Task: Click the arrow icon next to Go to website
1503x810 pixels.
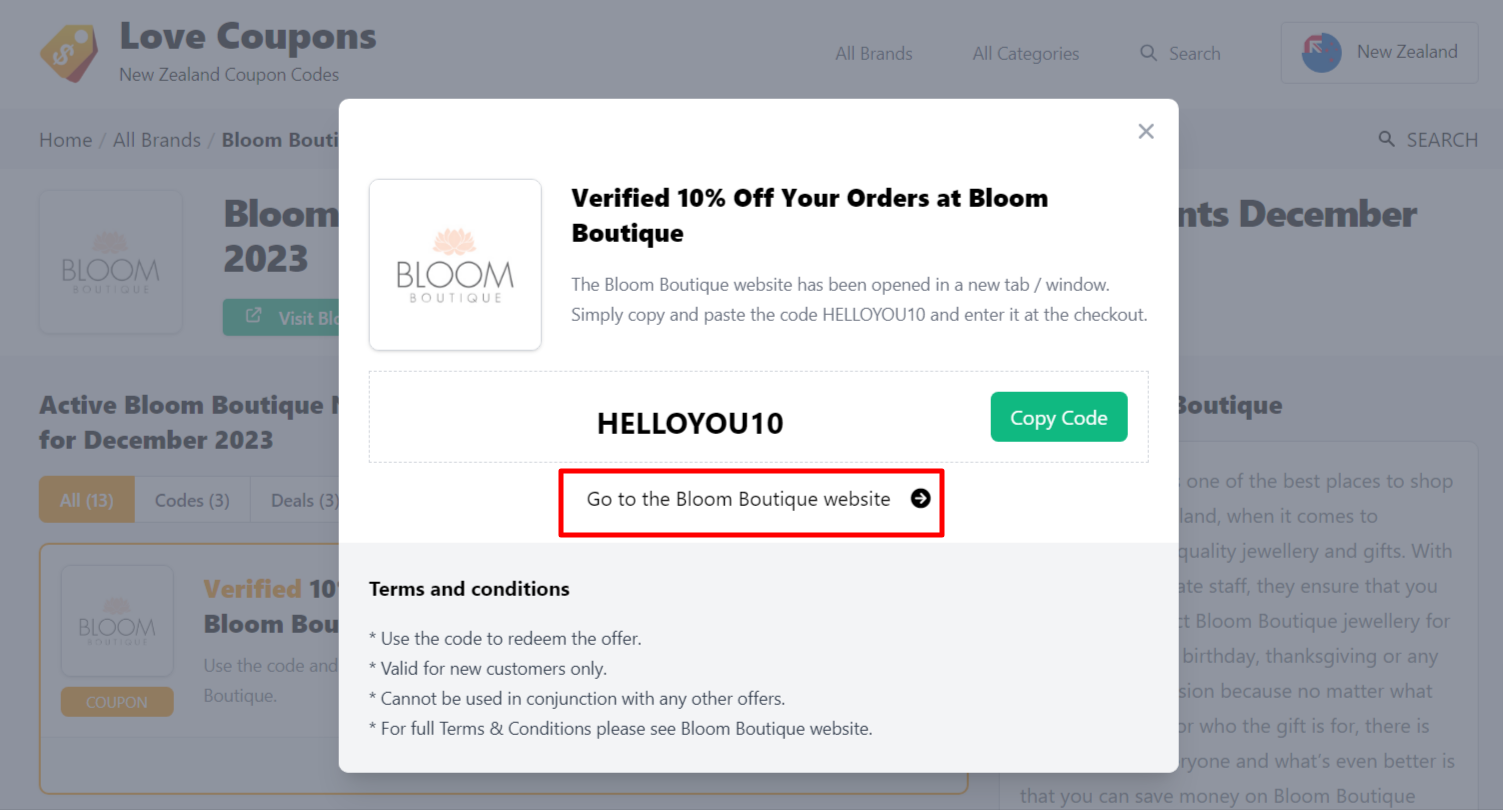Action: pyautogui.click(x=920, y=498)
